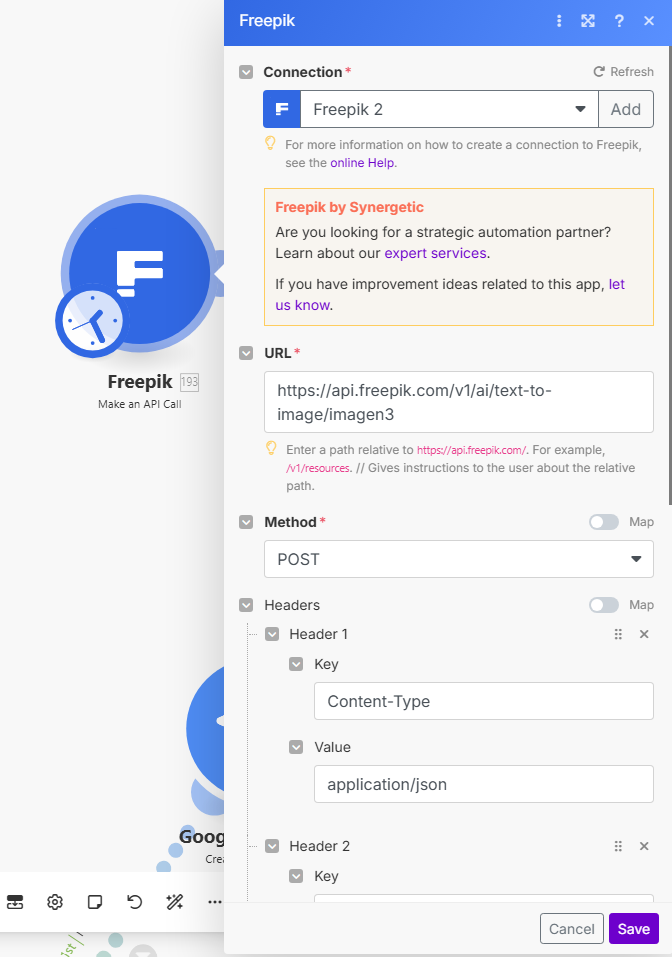Remove Header 1 with its X icon
The height and width of the screenshot is (957, 672).
(x=644, y=634)
